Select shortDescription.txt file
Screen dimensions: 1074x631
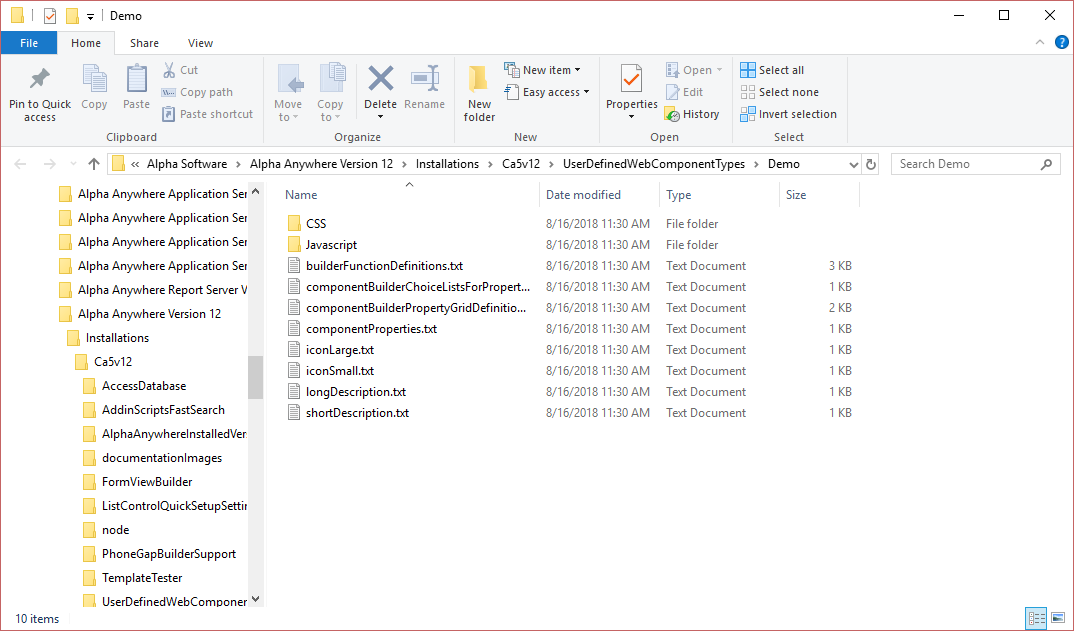coord(357,413)
